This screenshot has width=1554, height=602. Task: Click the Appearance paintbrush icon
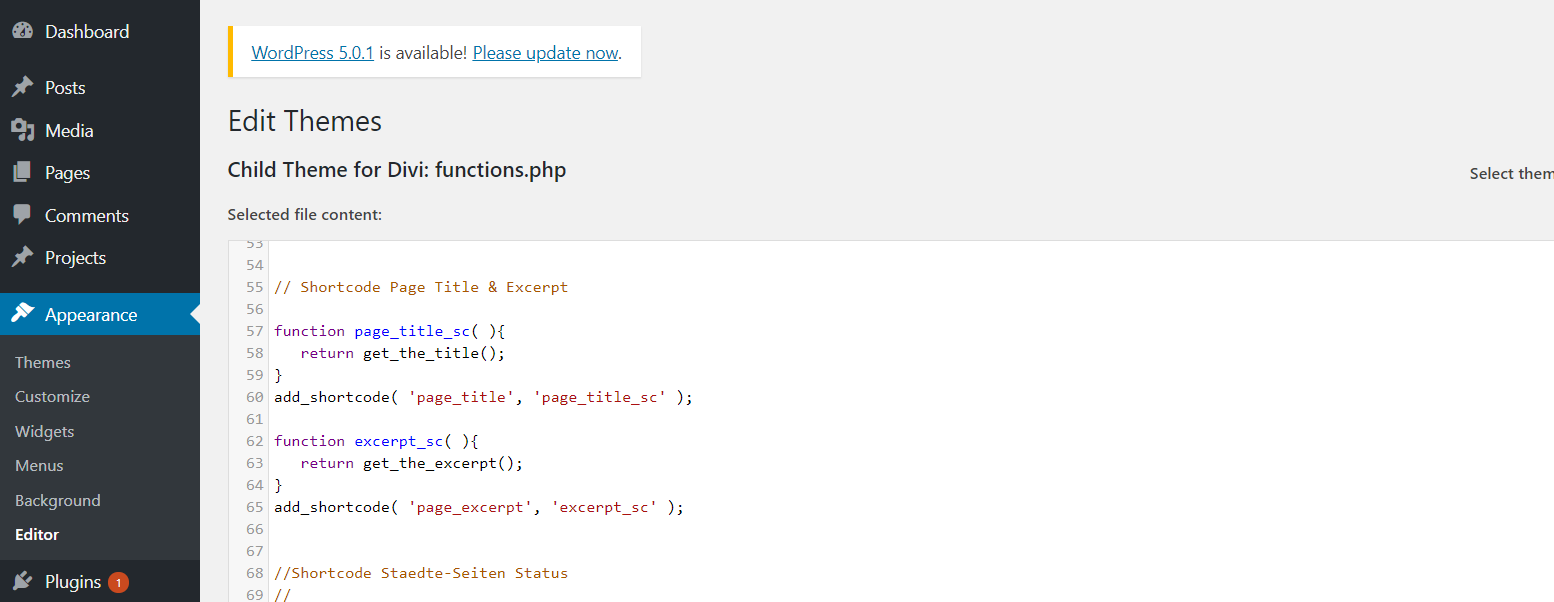pyautogui.click(x=22, y=314)
